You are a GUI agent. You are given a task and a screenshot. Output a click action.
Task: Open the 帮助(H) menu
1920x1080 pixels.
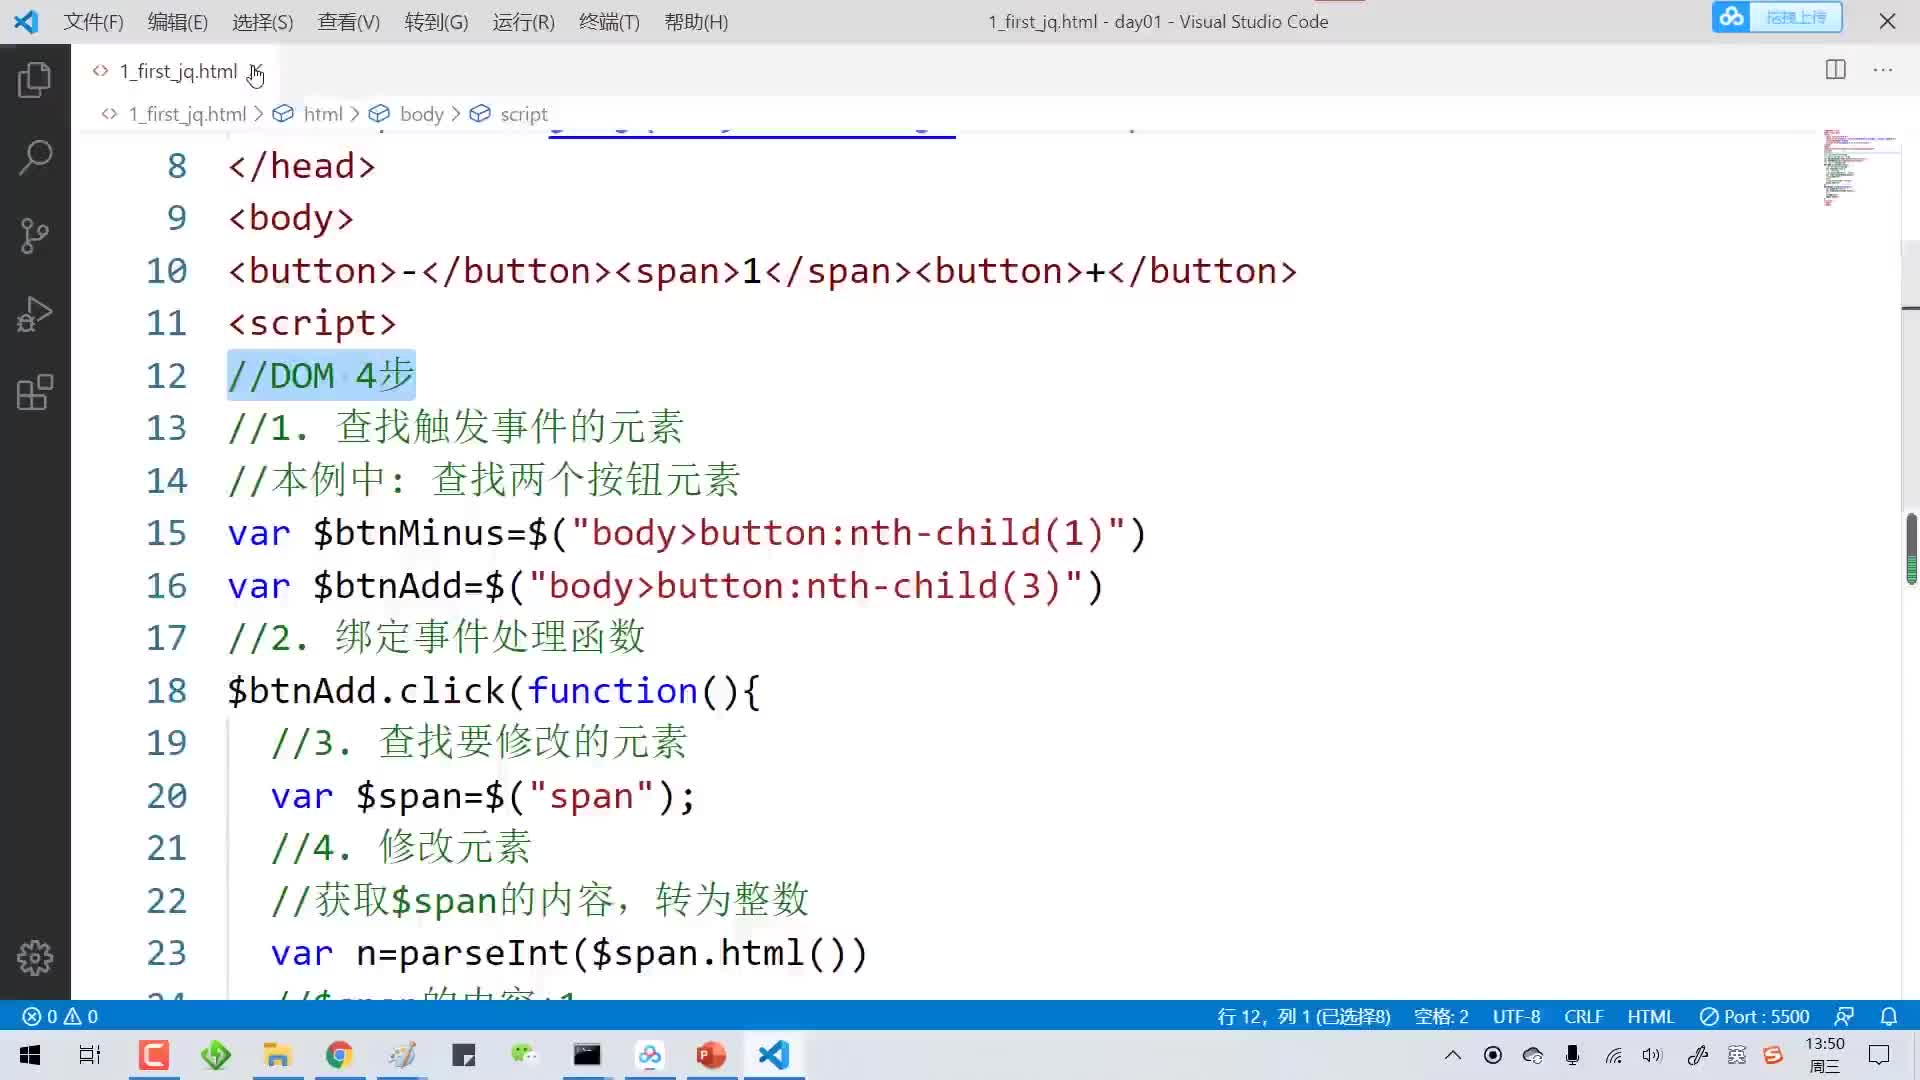(x=696, y=22)
